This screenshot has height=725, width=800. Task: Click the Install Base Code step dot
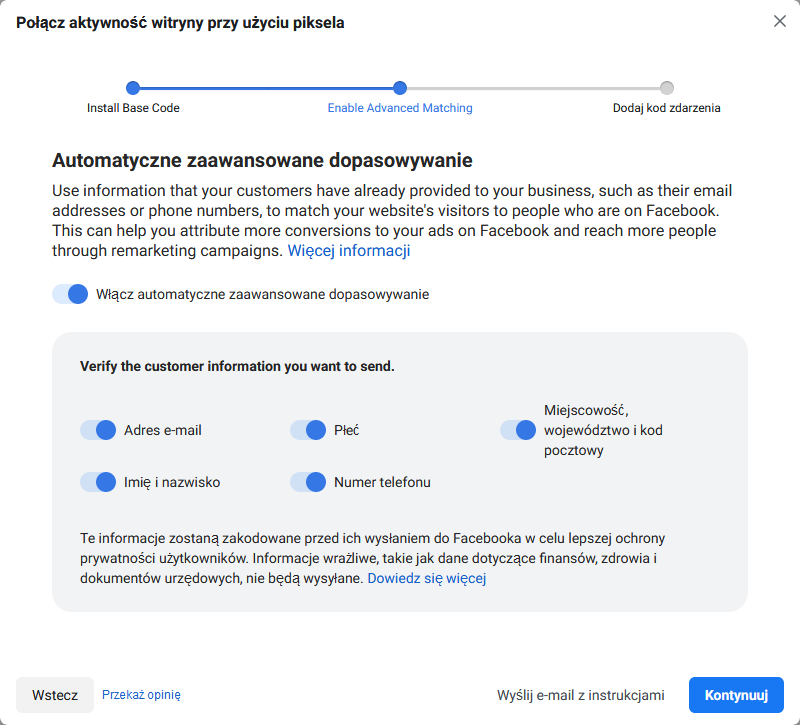[132, 88]
